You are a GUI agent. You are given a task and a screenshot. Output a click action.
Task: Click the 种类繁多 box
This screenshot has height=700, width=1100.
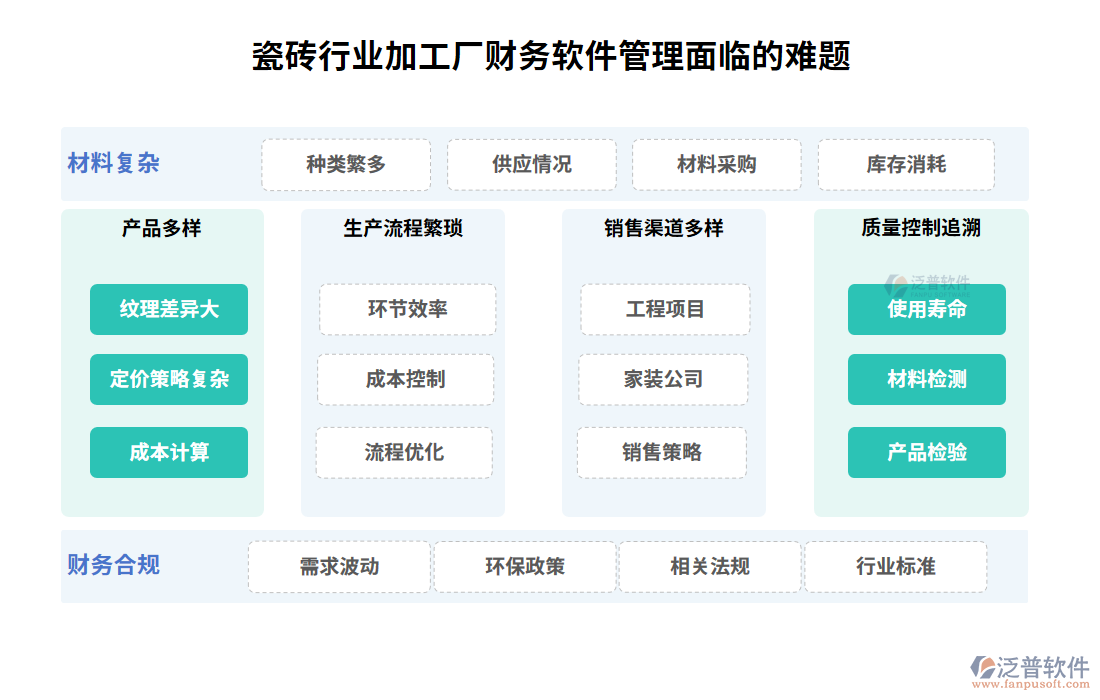(346, 164)
